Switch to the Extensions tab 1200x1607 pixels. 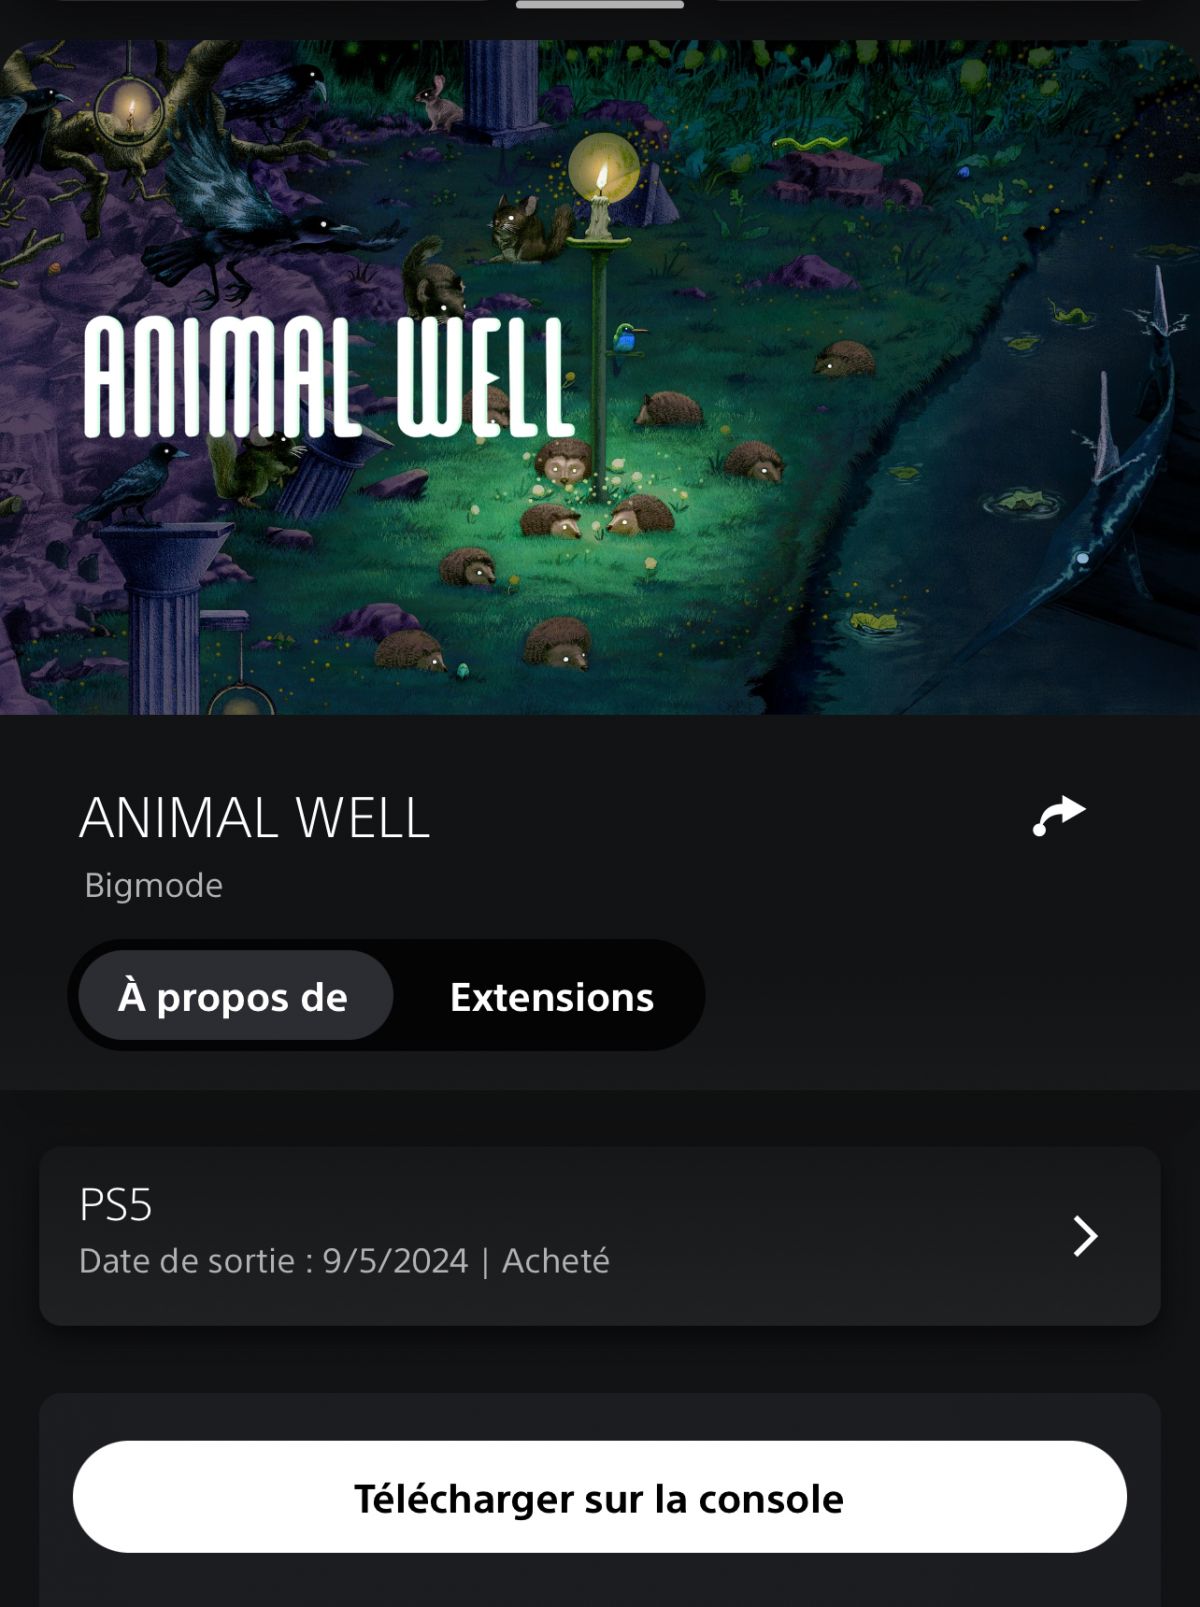552,996
